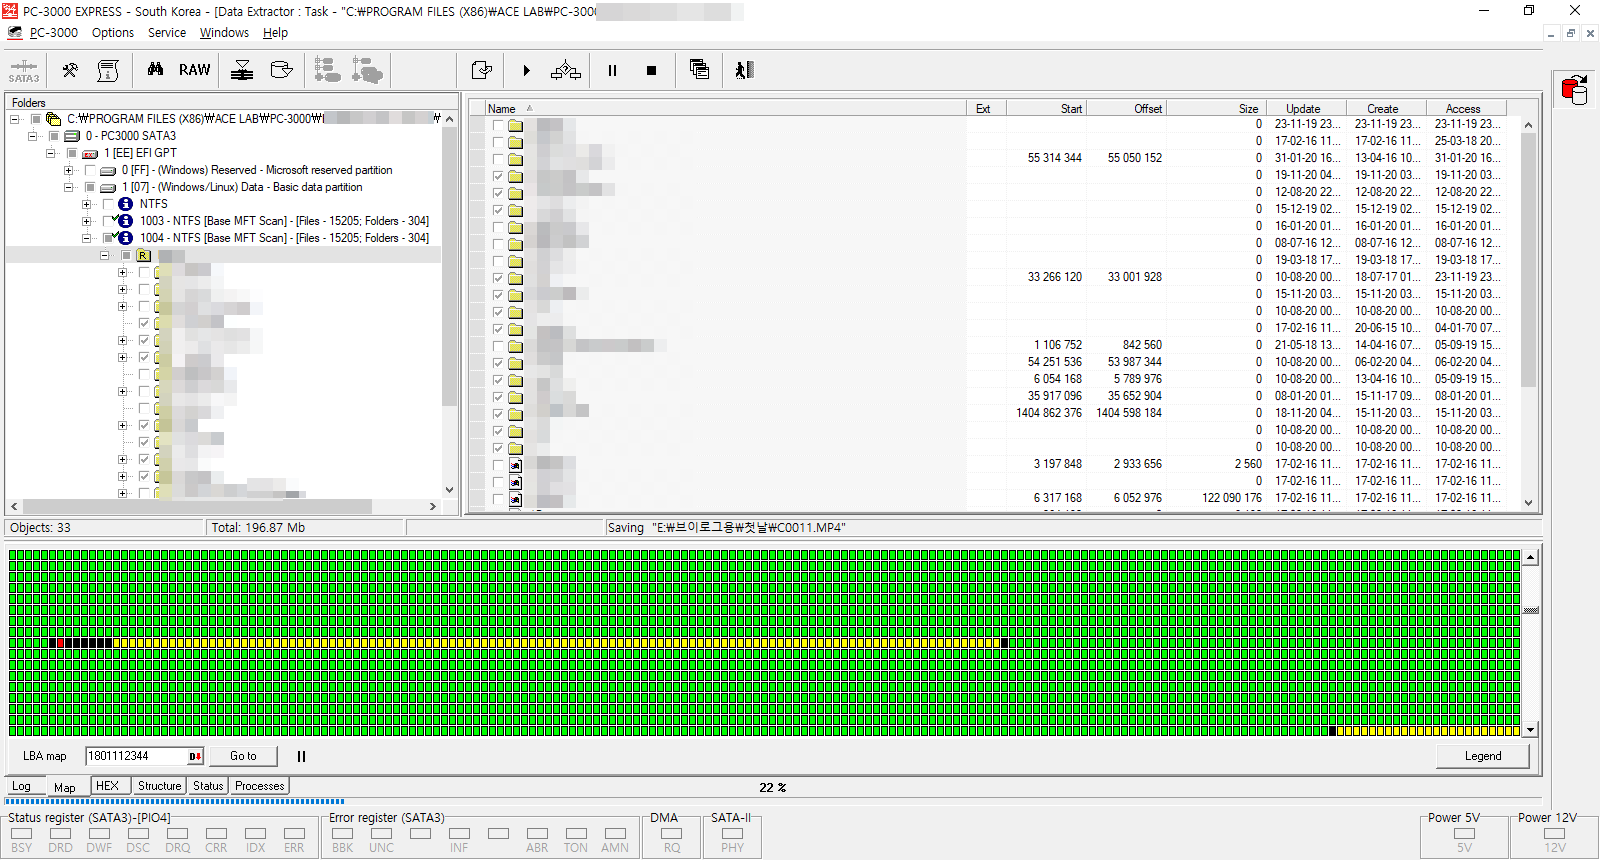The height and width of the screenshot is (860, 1600).
Task: Expand the 1003 NTFS Base MFT Scan node
Action: click(87, 221)
